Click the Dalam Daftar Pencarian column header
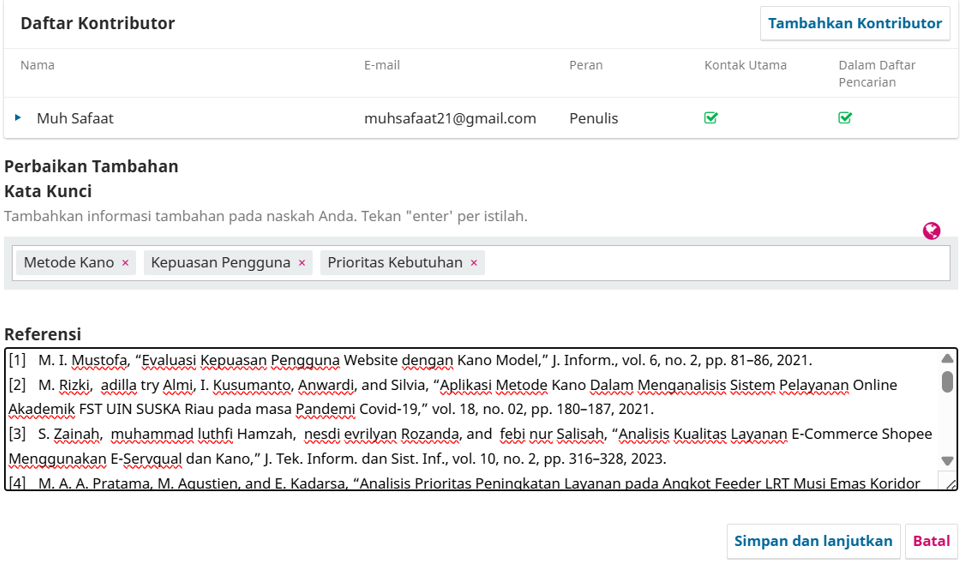Image resolution: width=966 pixels, height=565 pixels. pos(877,73)
